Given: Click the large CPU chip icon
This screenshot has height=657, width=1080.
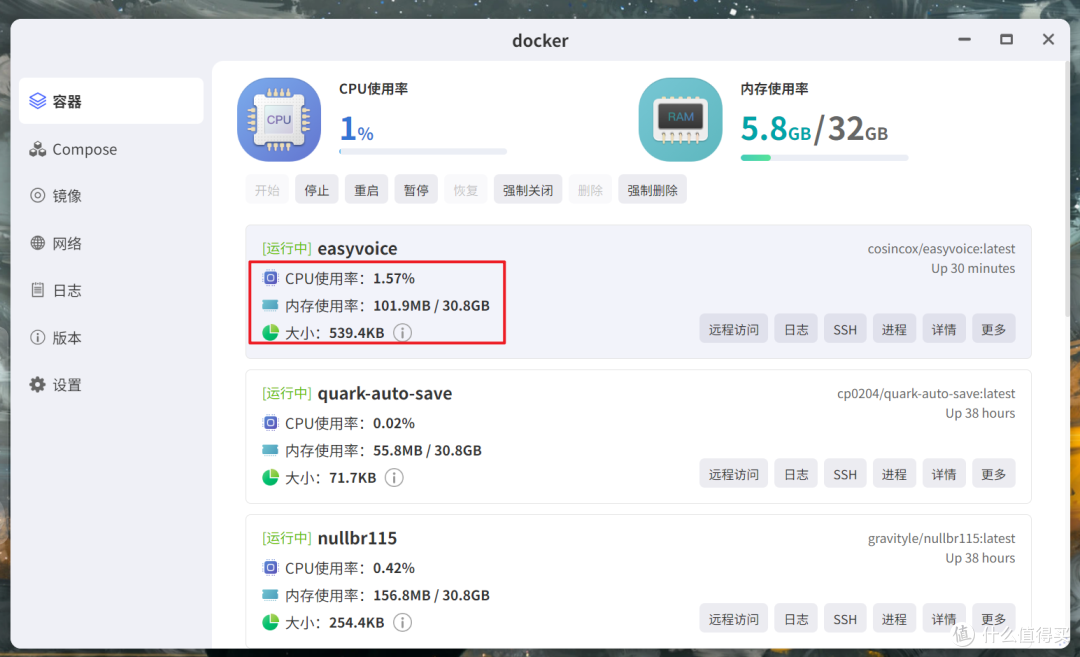Looking at the screenshot, I should point(279,119).
